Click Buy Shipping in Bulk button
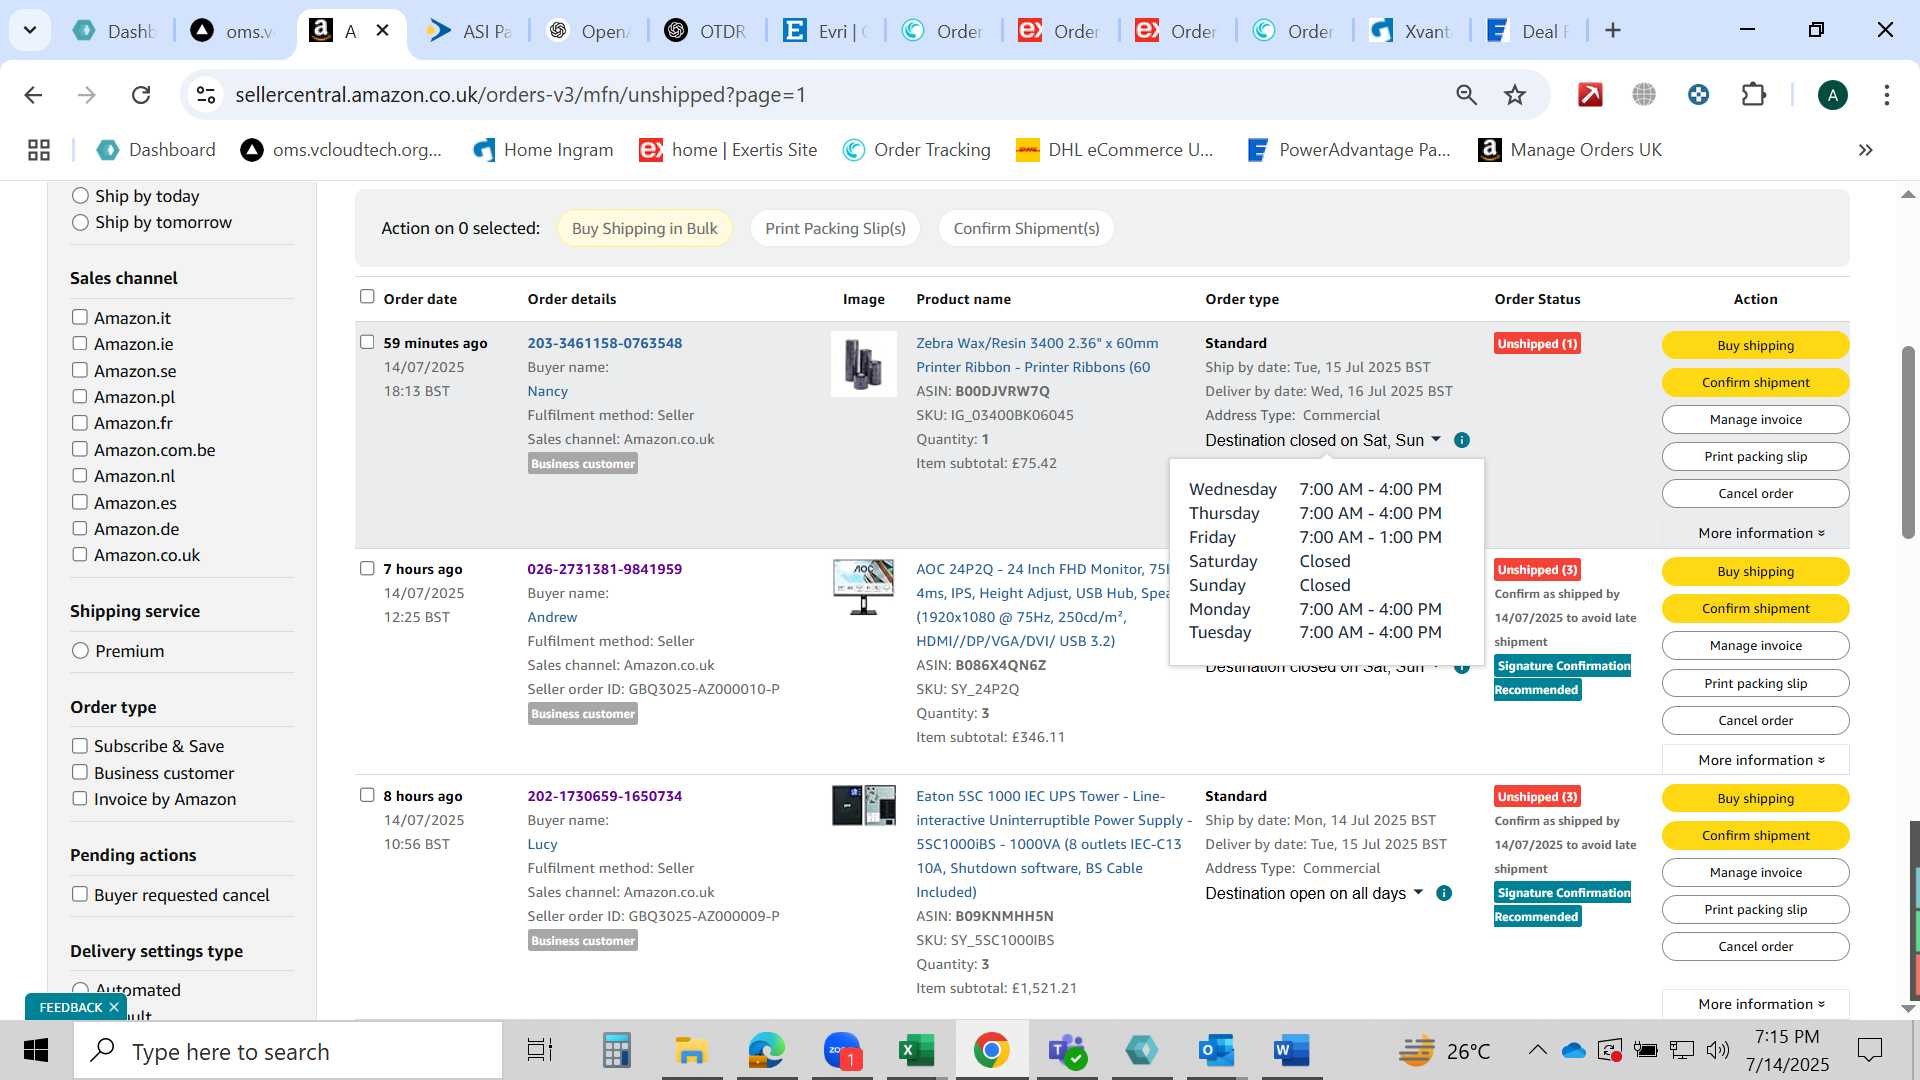This screenshot has width=1920, height=1080. (x=644, y=228)
